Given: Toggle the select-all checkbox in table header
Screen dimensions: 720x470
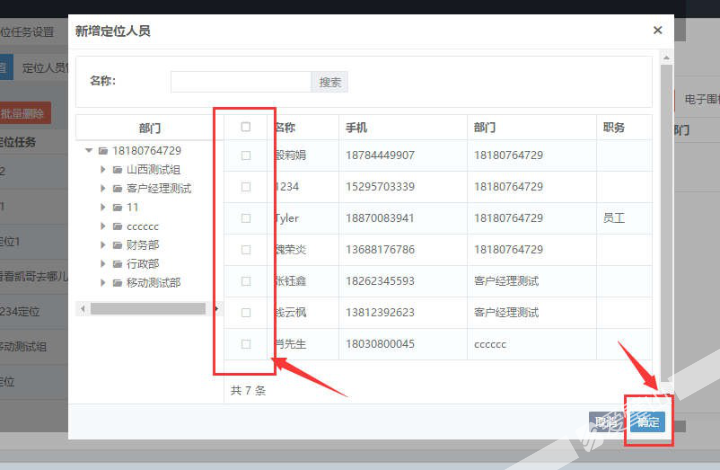Looking at the screenshot, I should pos(246,127).
